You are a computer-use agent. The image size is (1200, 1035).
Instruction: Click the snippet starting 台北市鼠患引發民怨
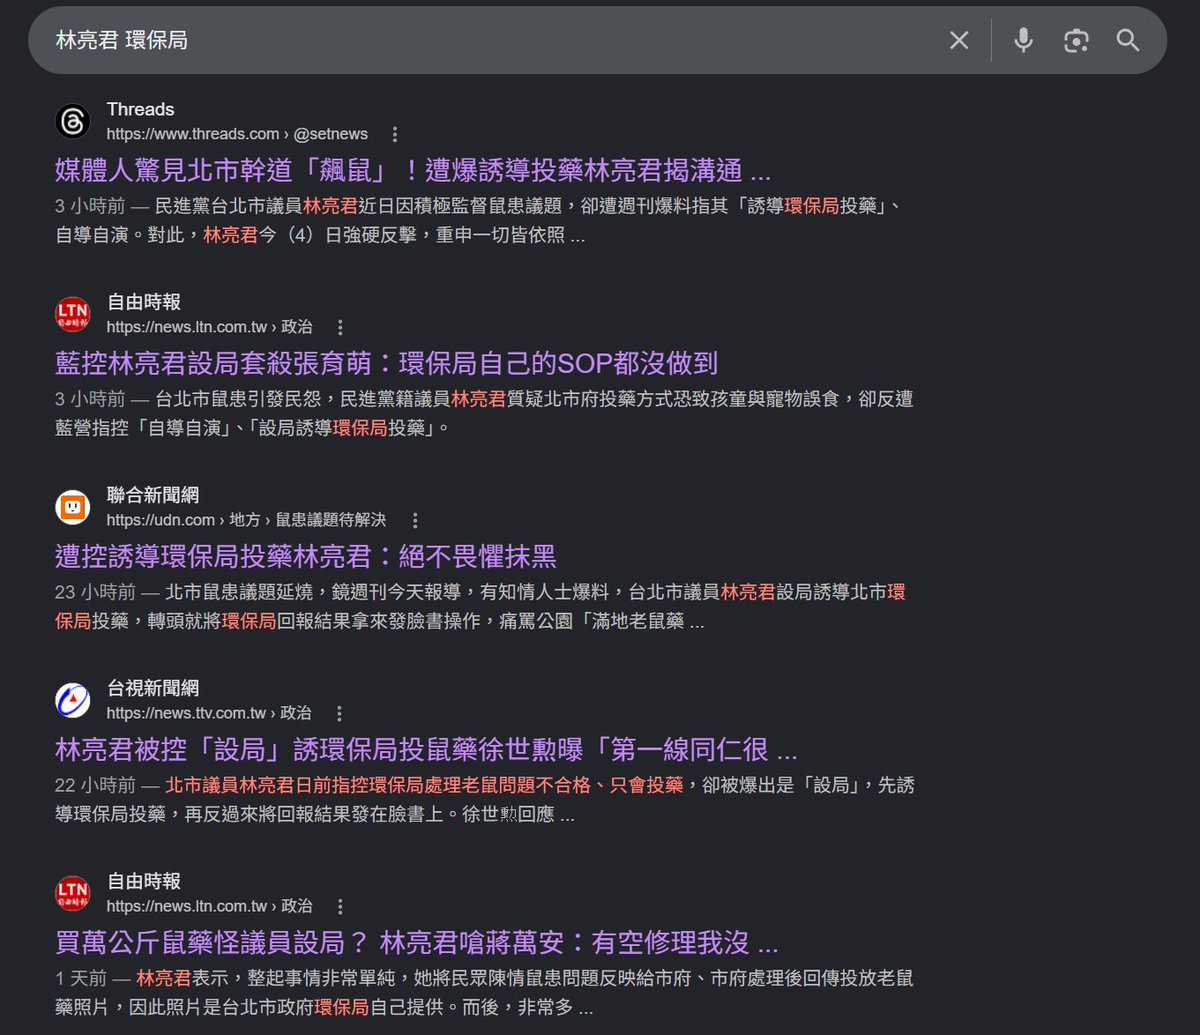(x=484, y=414)
